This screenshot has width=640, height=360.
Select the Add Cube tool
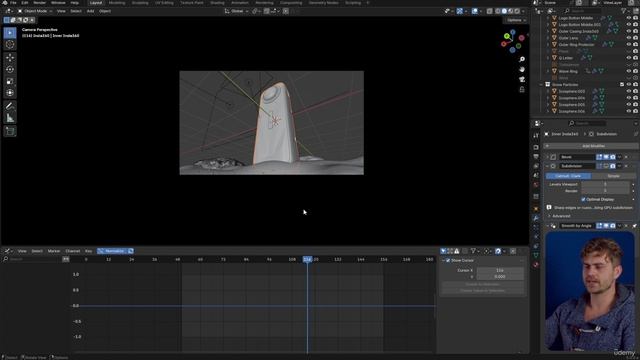[x=10, y=131]
